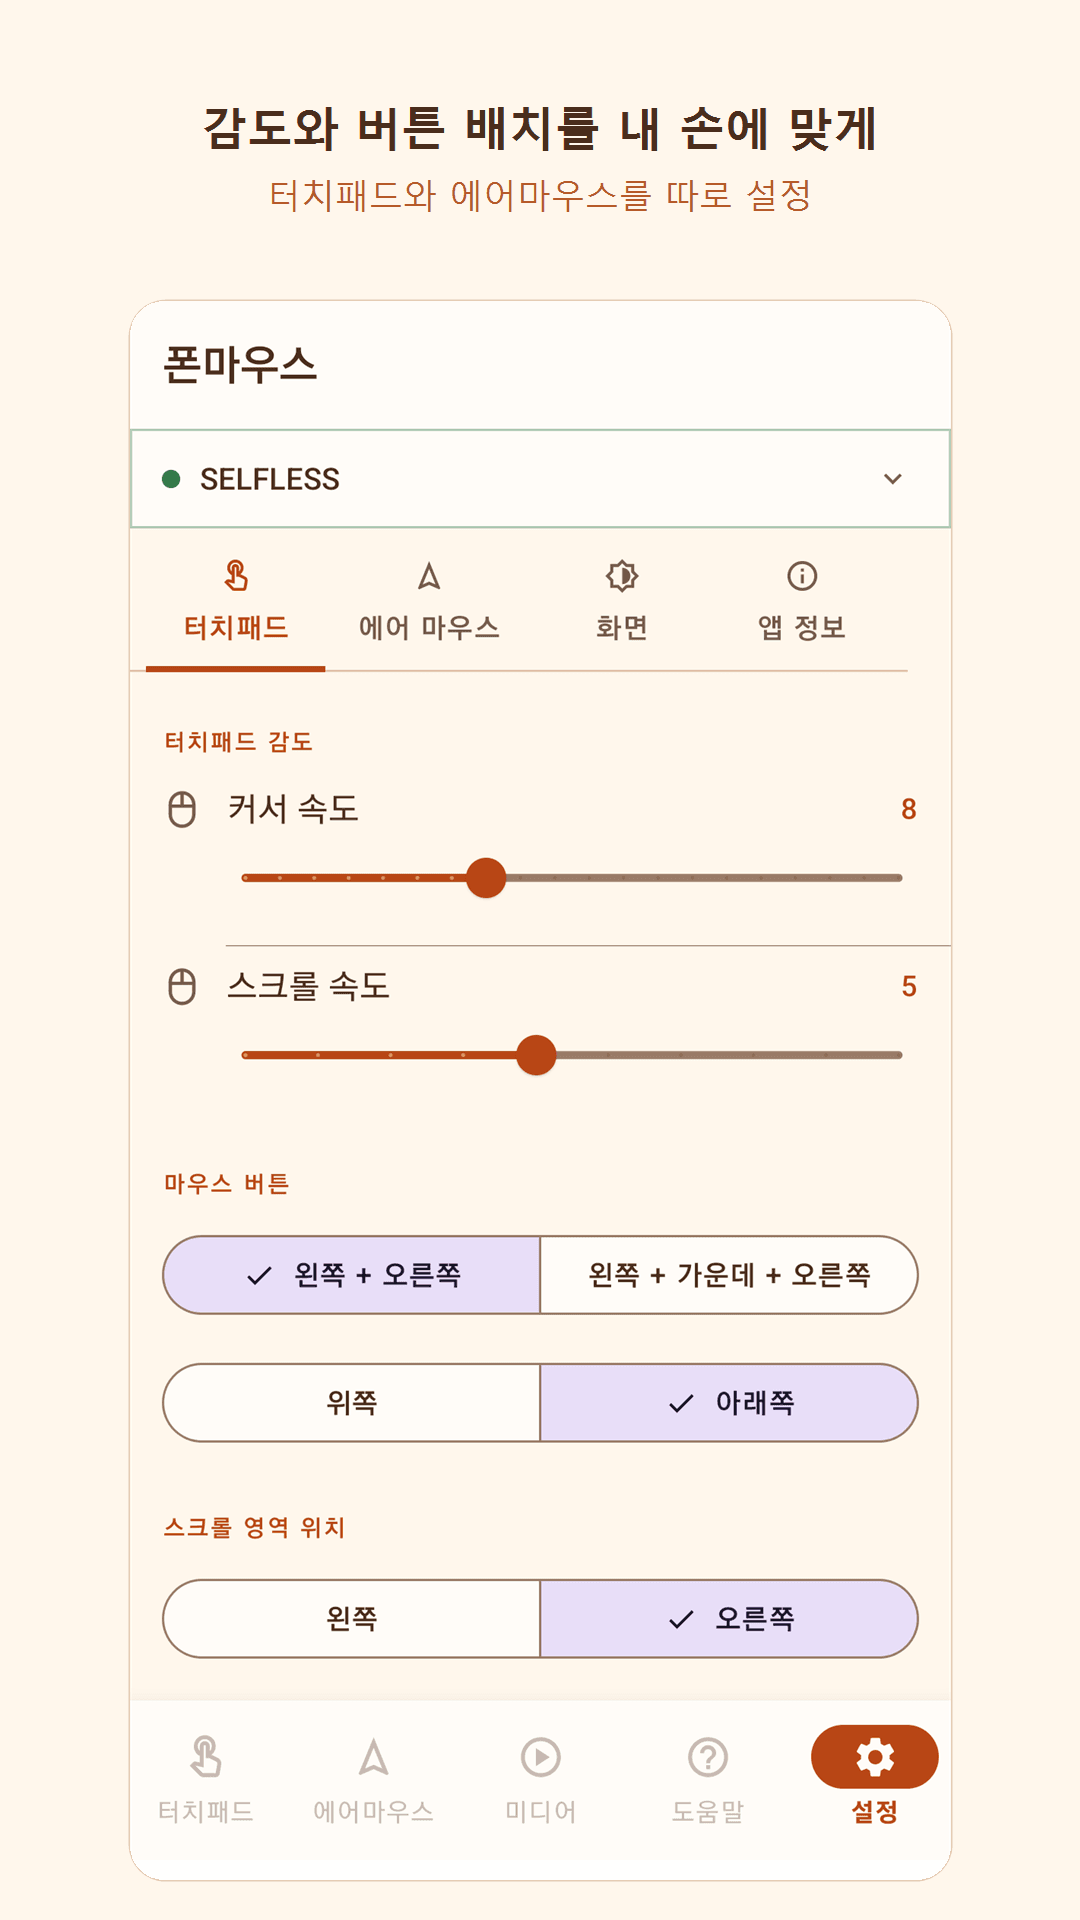This screenshot has height=1920, width=1080.
Task: Select the 왼쪽 + 오른쪽 button layout
Action: point(352,1275)
